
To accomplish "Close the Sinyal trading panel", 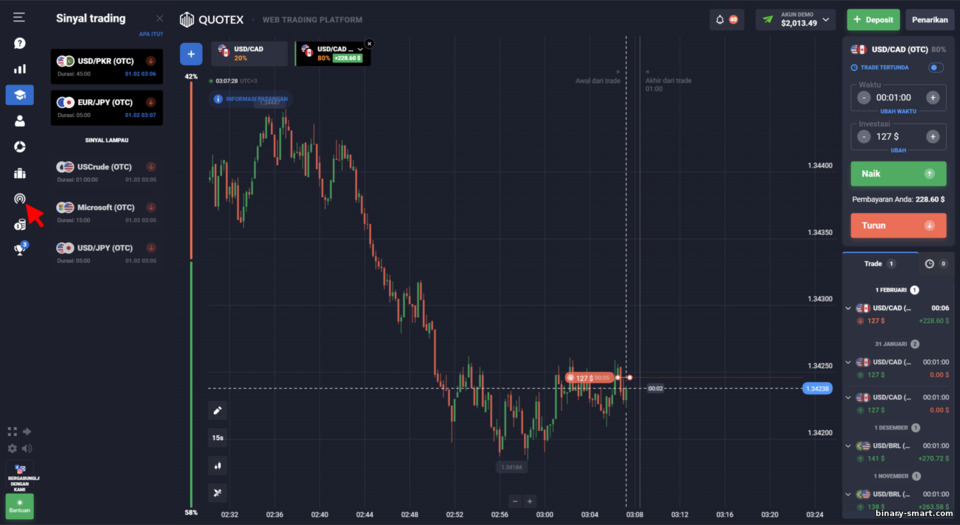I will (x=159, y=18).
